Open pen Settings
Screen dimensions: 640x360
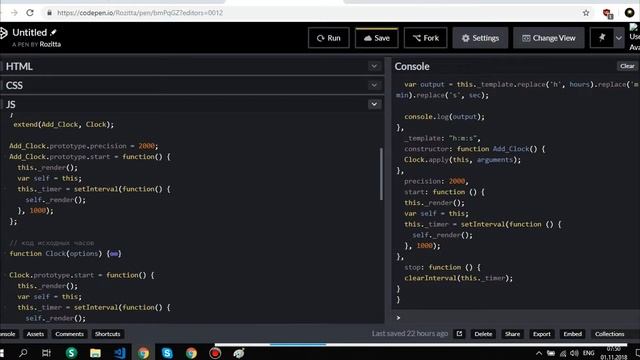coord(480,38)
